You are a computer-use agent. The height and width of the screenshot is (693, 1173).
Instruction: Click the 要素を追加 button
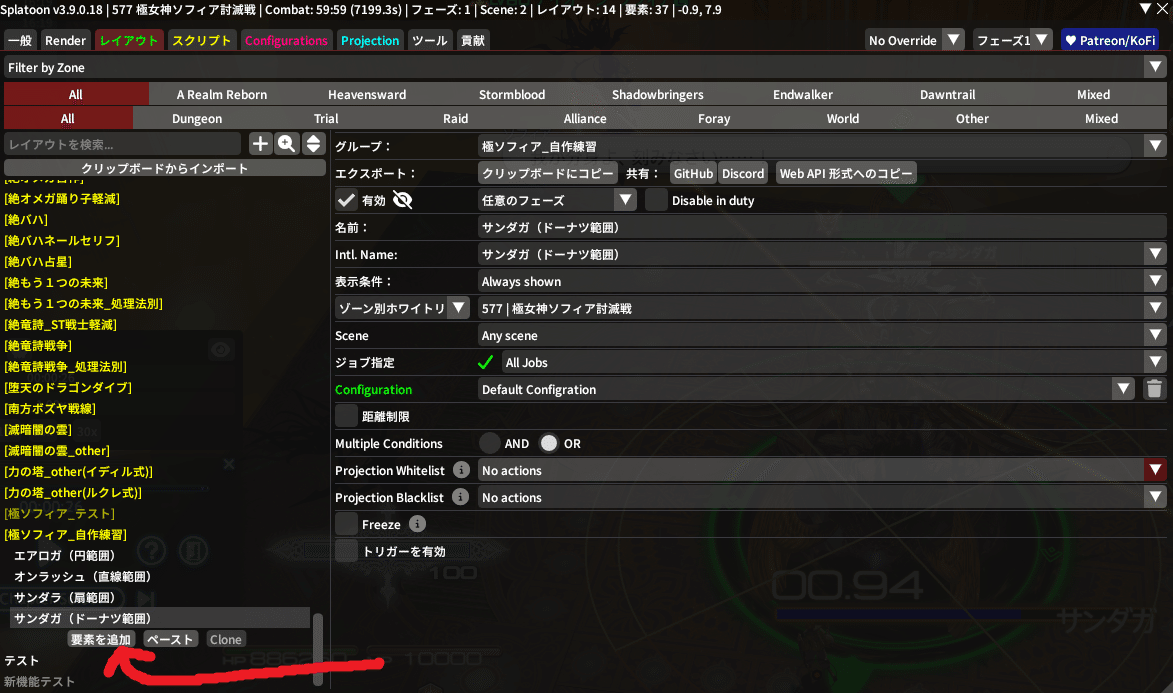[101, 639]
